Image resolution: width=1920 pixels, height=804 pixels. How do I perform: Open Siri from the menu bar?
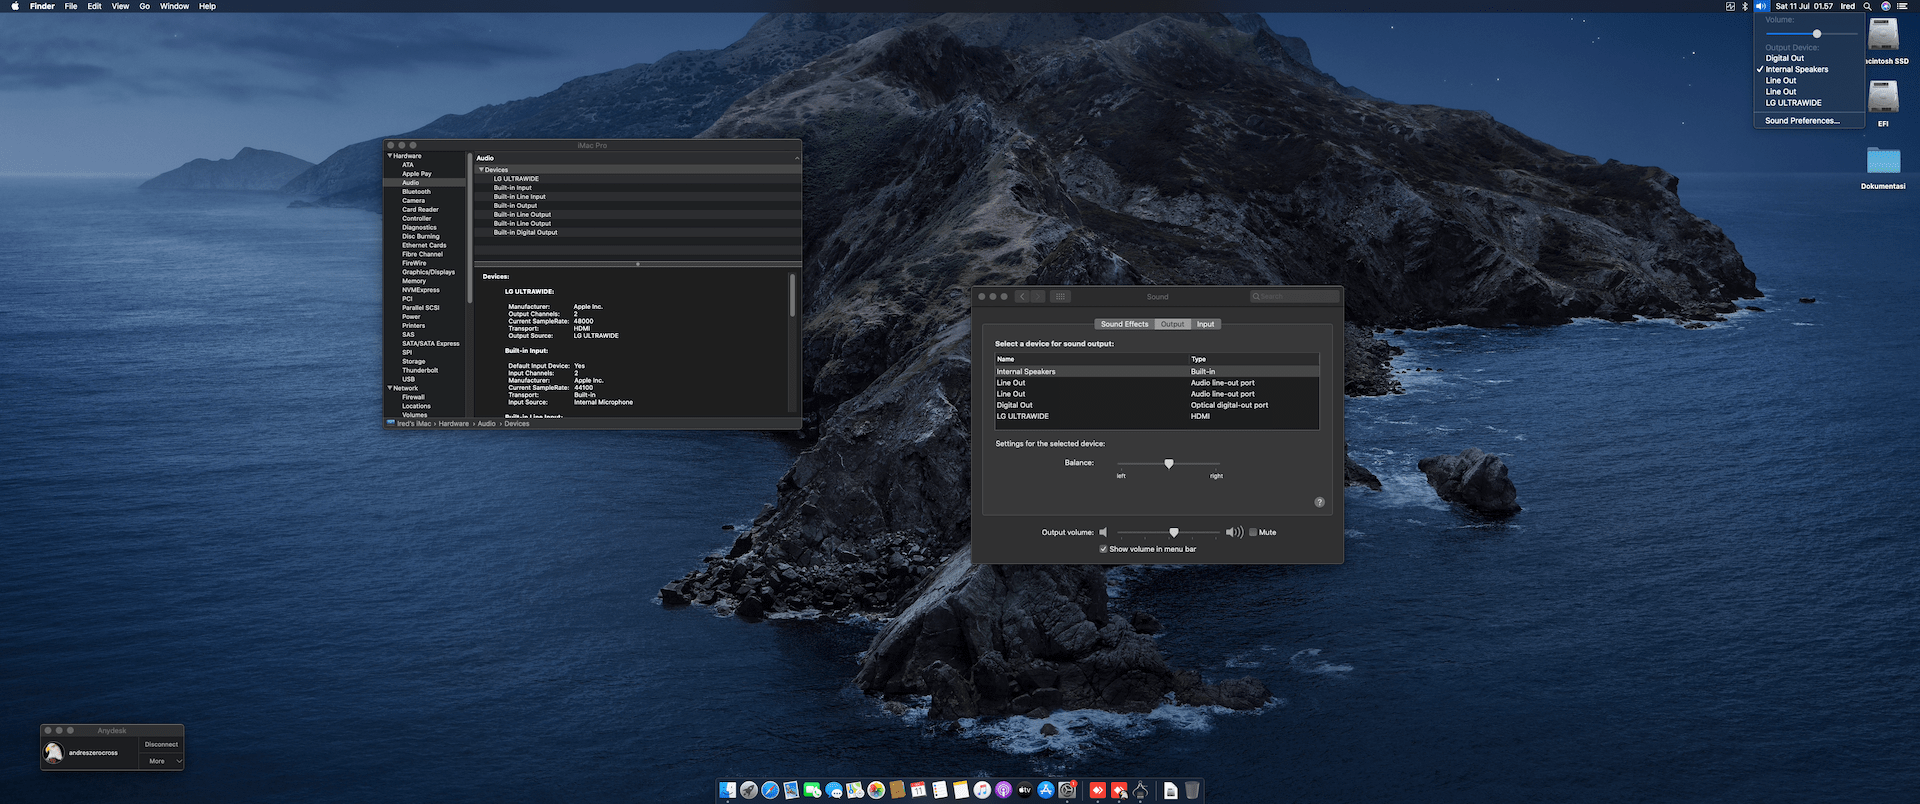coord(1885,6)
